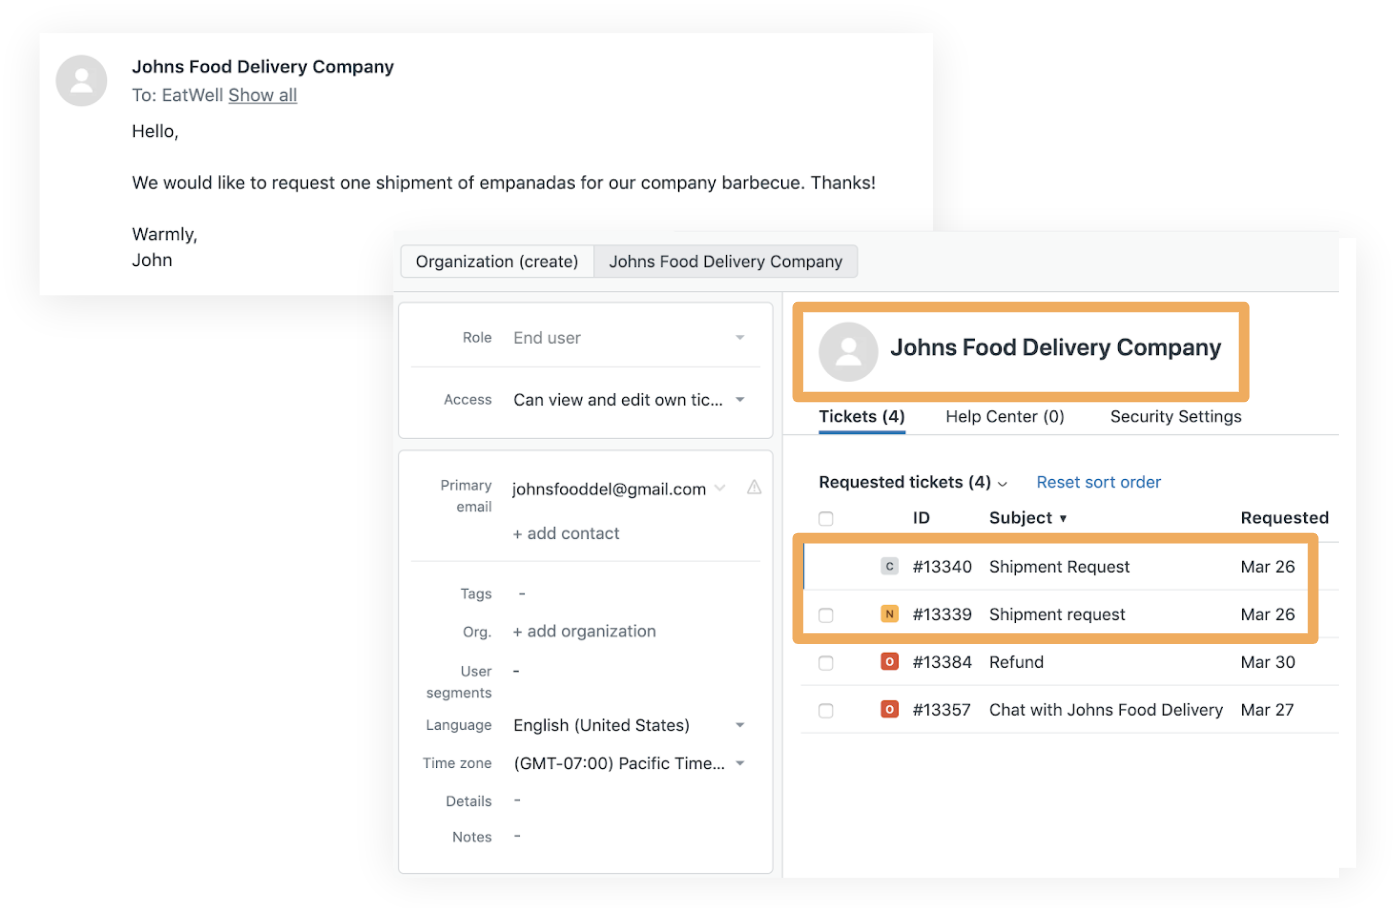Click the Johns Food Delivery profile avatar
Viewport: 1400px width, 908px height.
pyautogui.click(x=848, y=351)
